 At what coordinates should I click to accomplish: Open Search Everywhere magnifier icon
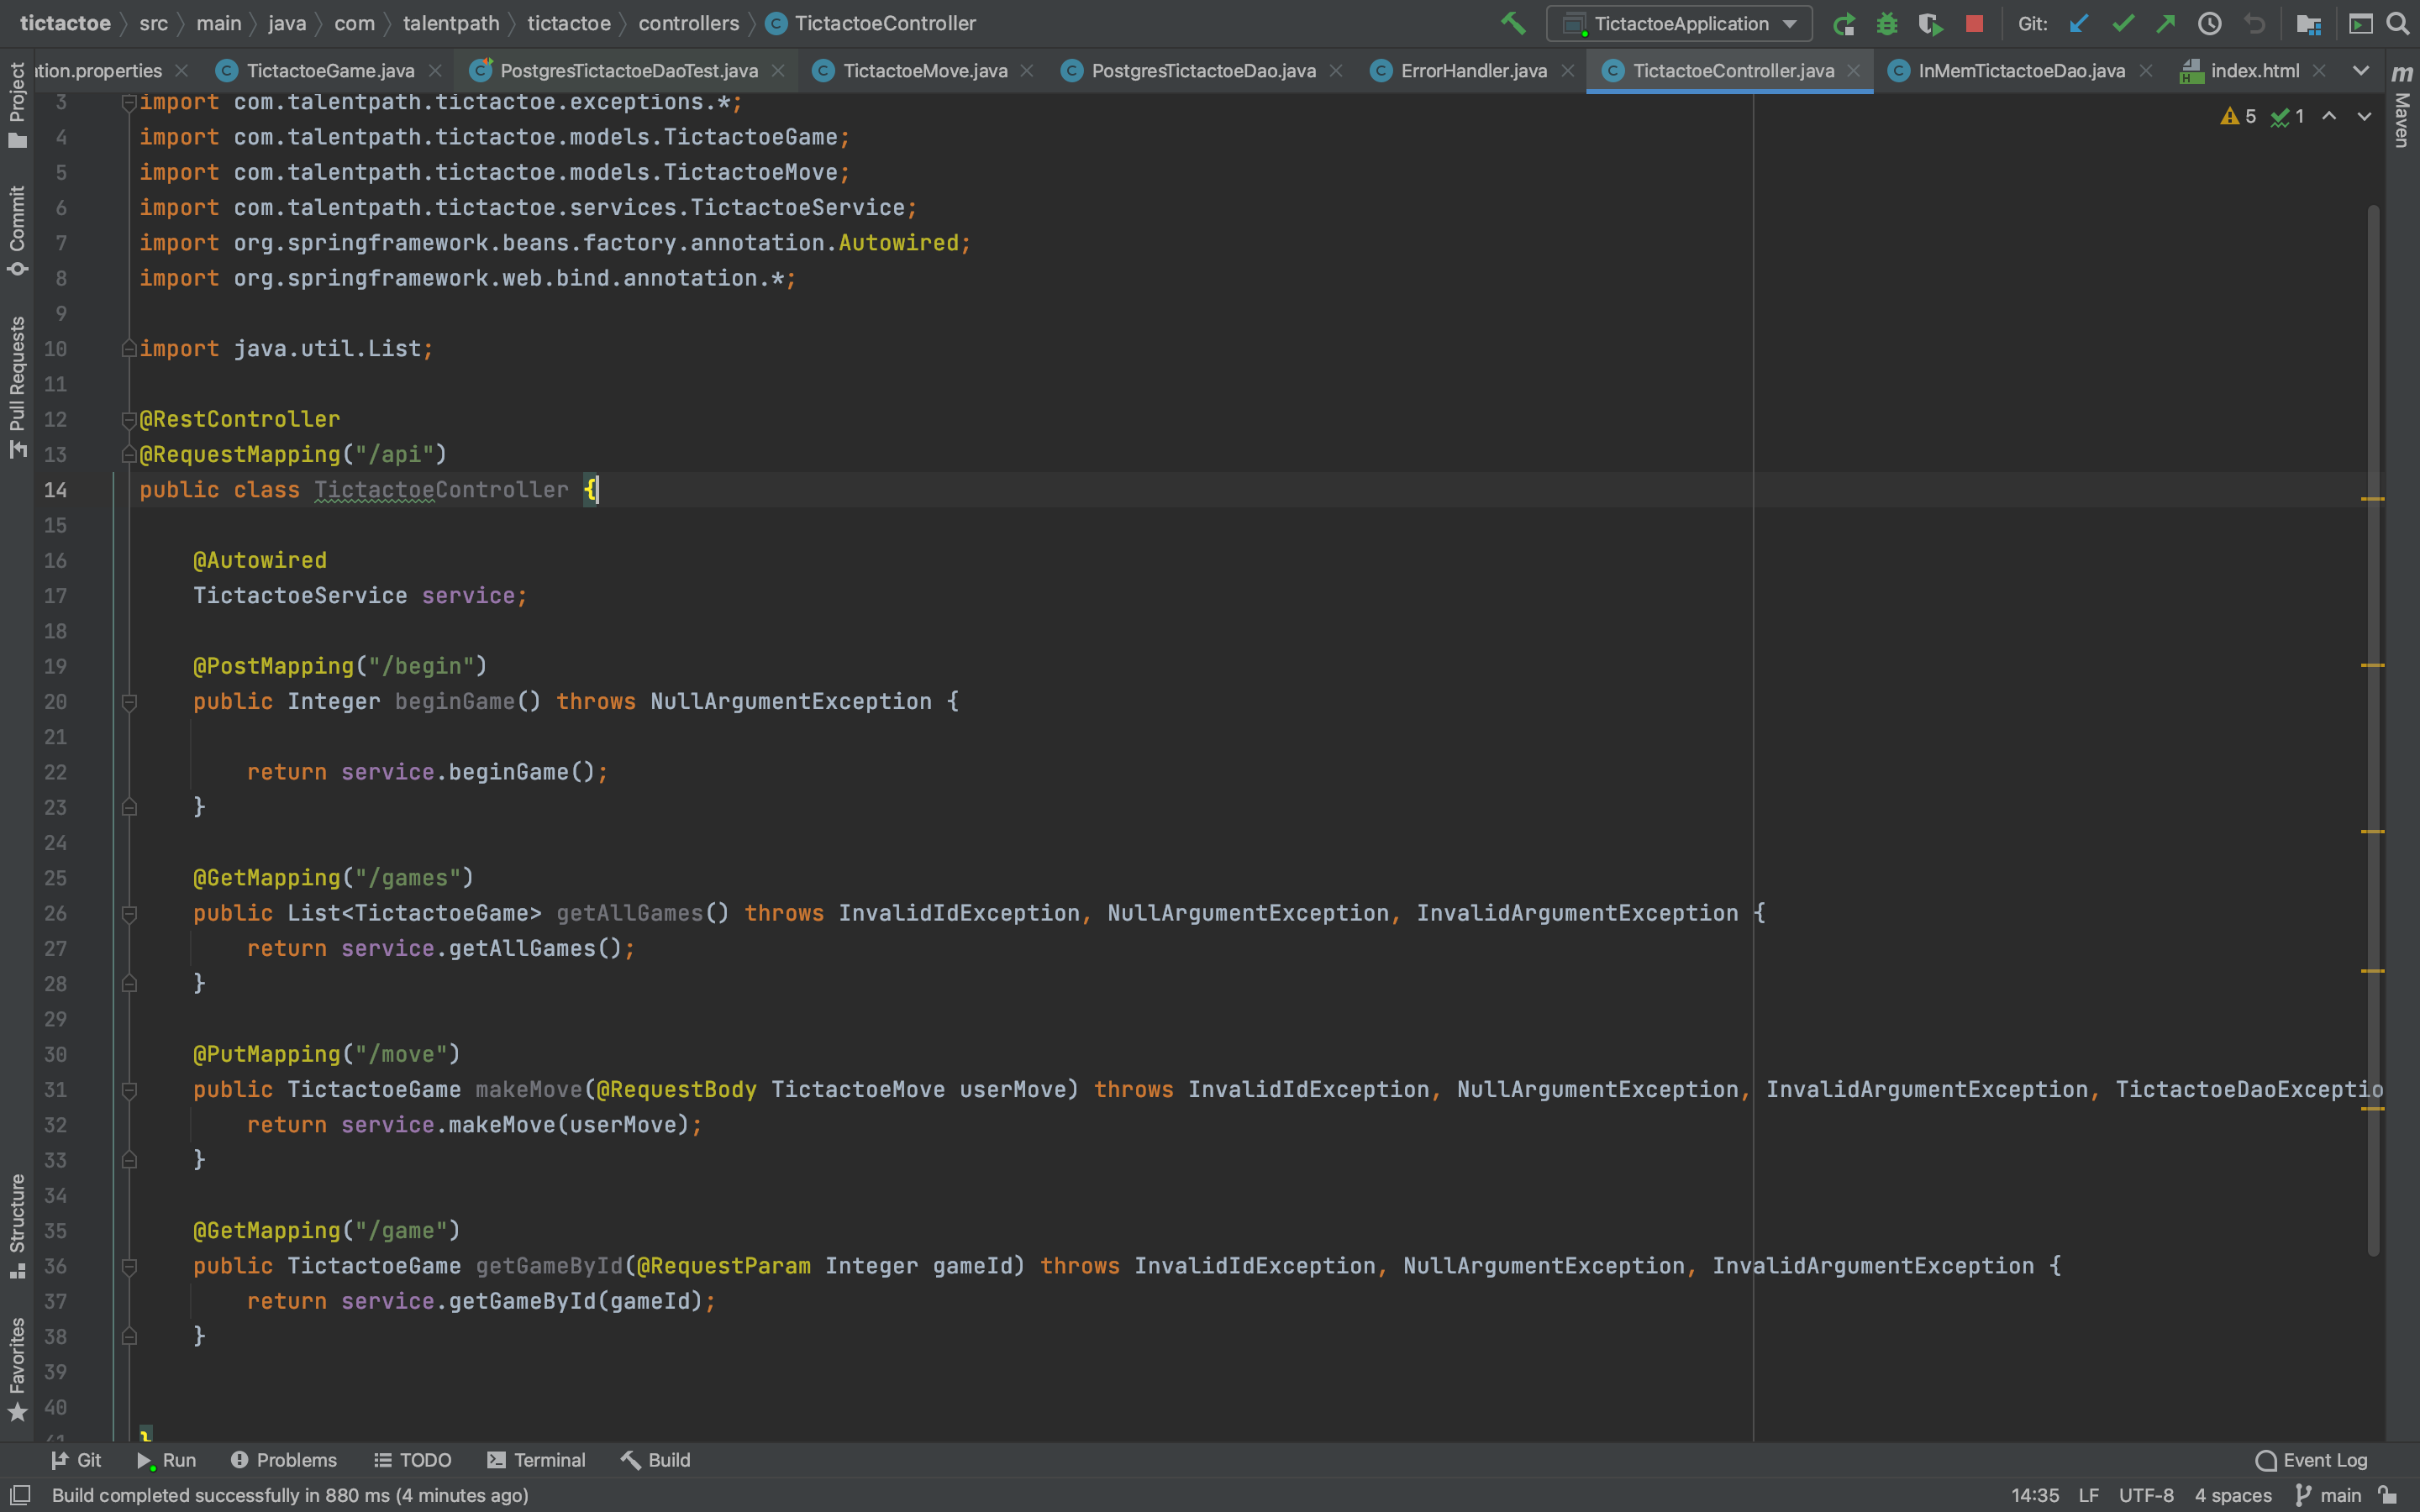coord(2398,23)
